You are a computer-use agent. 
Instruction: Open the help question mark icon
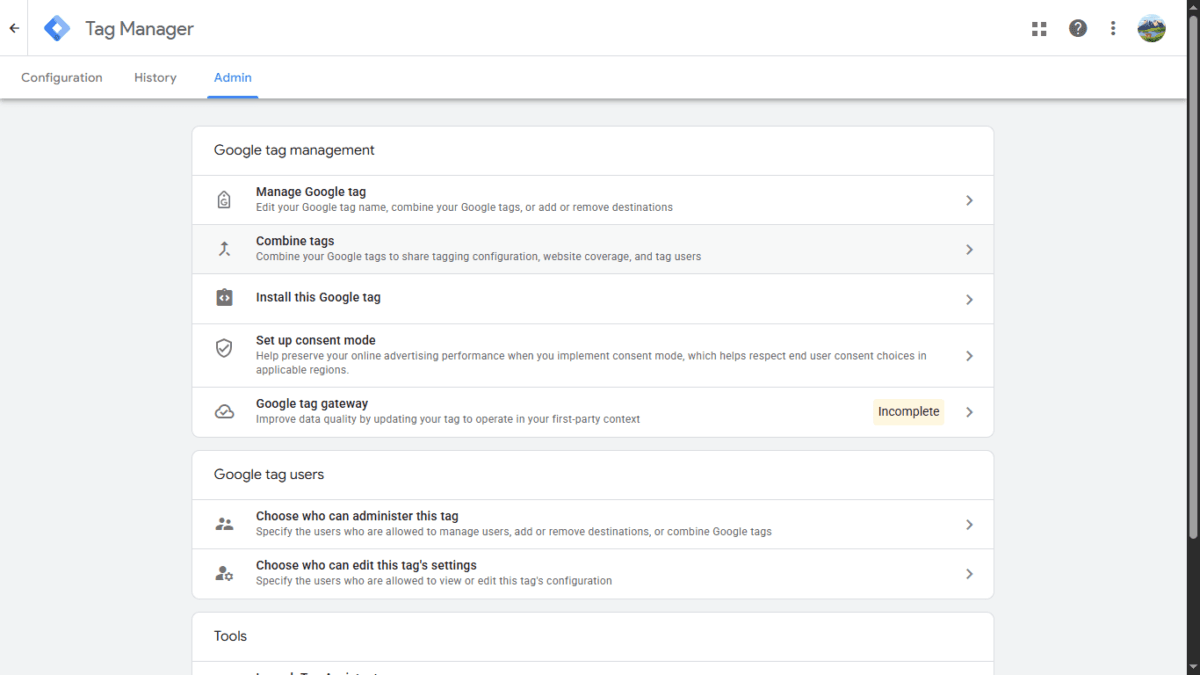coord(1078,28)
